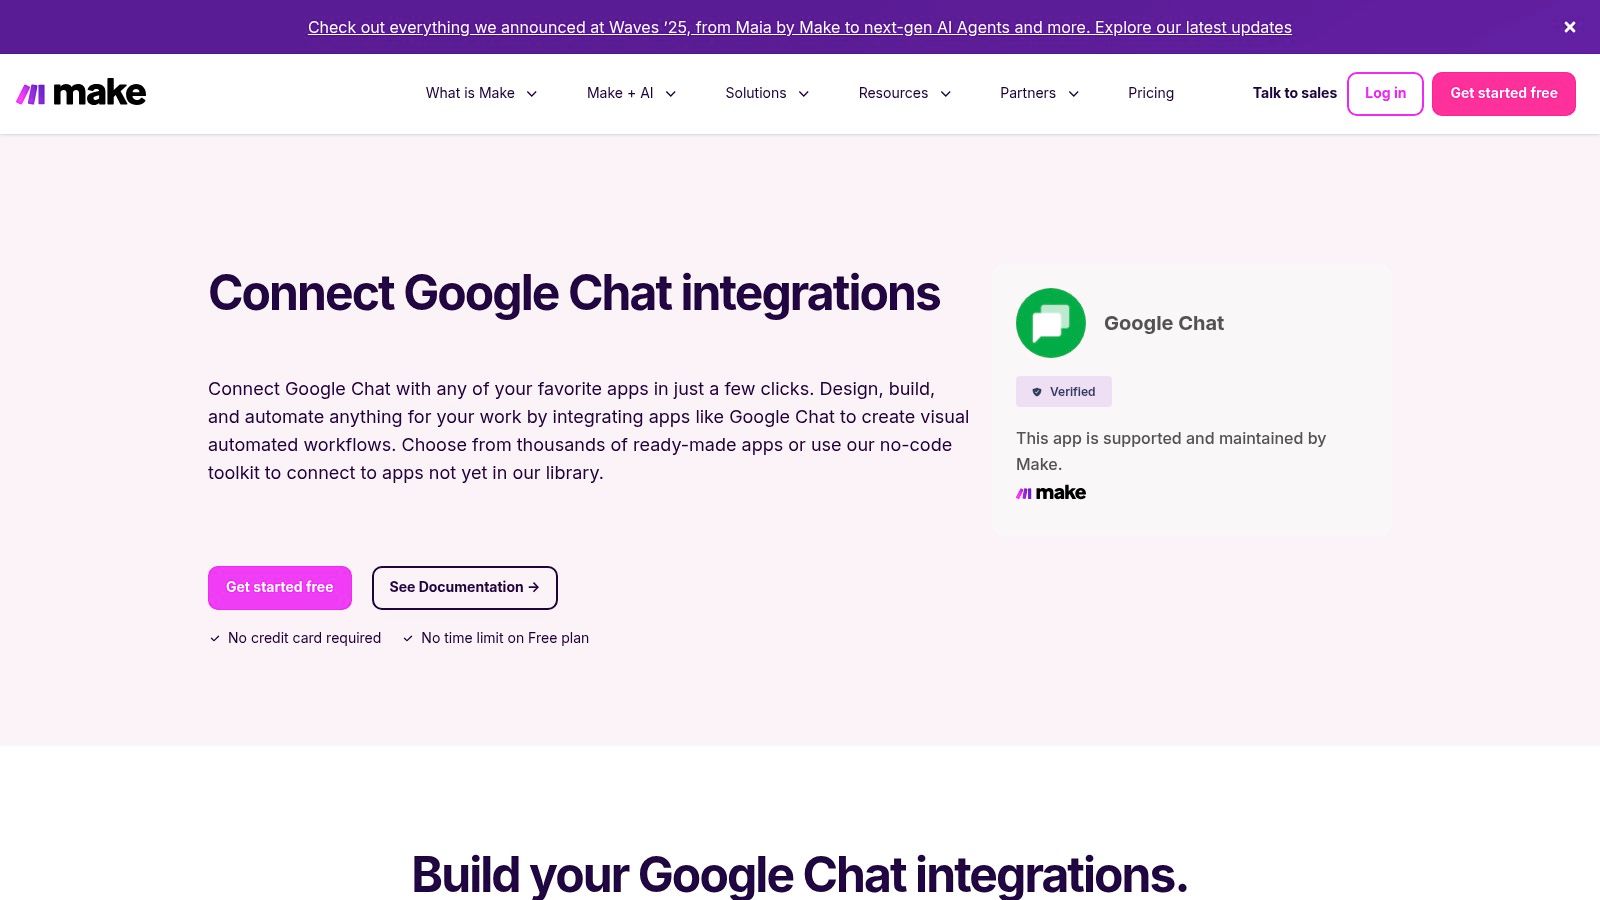
Task: Open the Waves '25 announcement link
Action: pos(799,27)
